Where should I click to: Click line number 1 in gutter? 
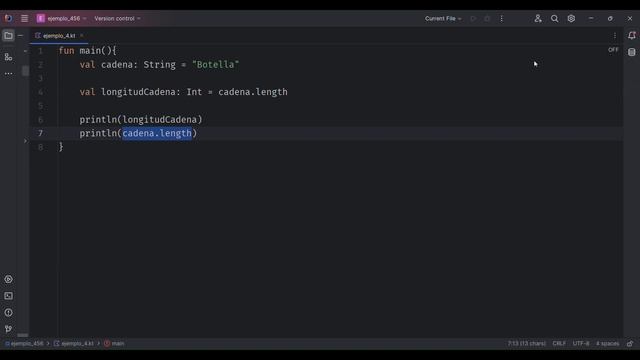pos(40,51)
